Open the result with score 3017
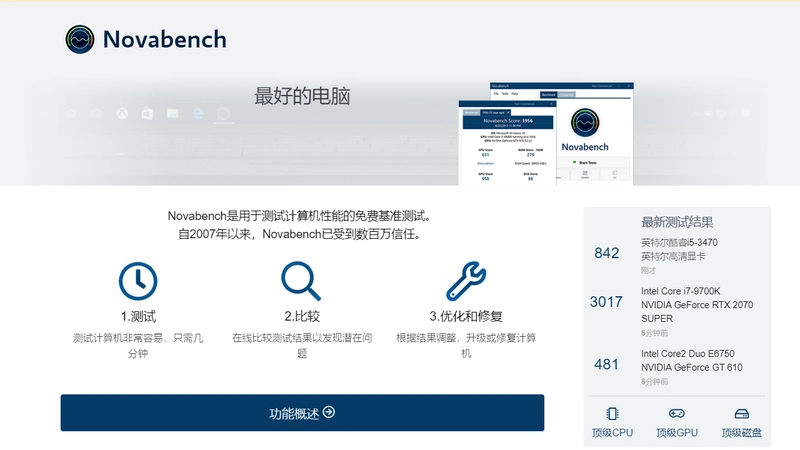This screenshot has height=450, width=800. coord(606,302)
